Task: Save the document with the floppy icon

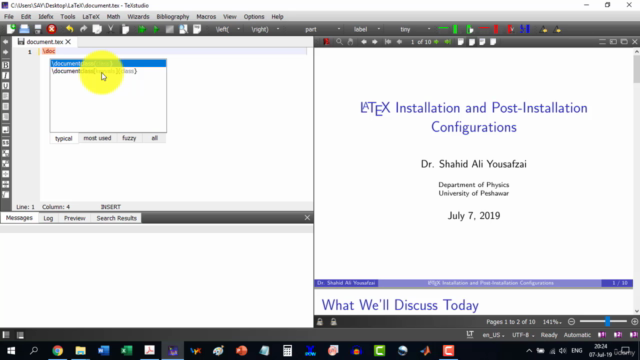Action: click(x=38, y=29)
